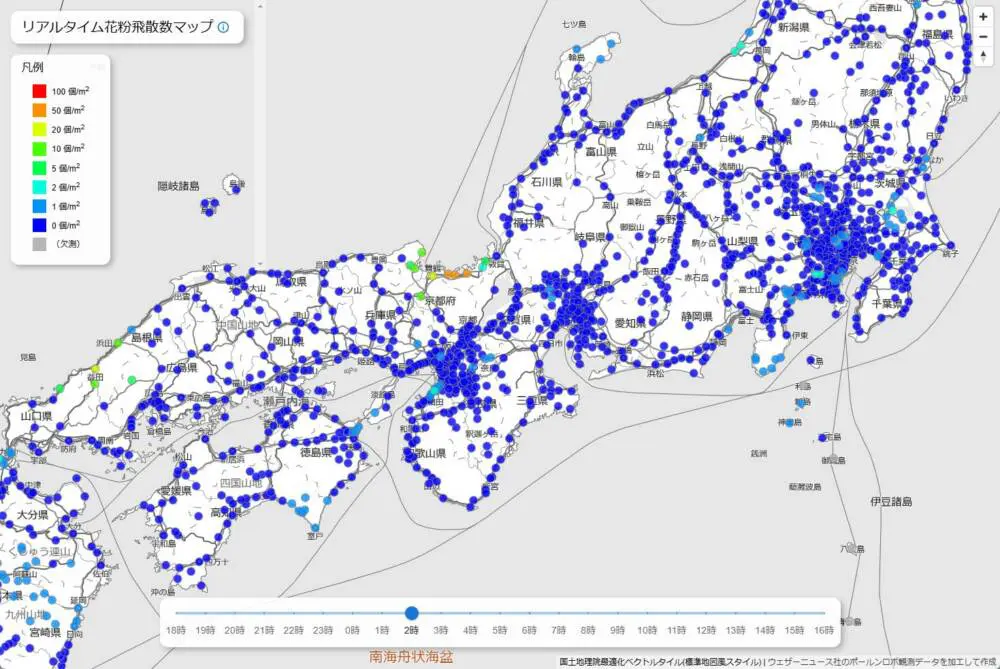Click the lime green 10 個/m² swatch
The width and height of the screenshot is (1000, 669).
(x=40, y=149)
